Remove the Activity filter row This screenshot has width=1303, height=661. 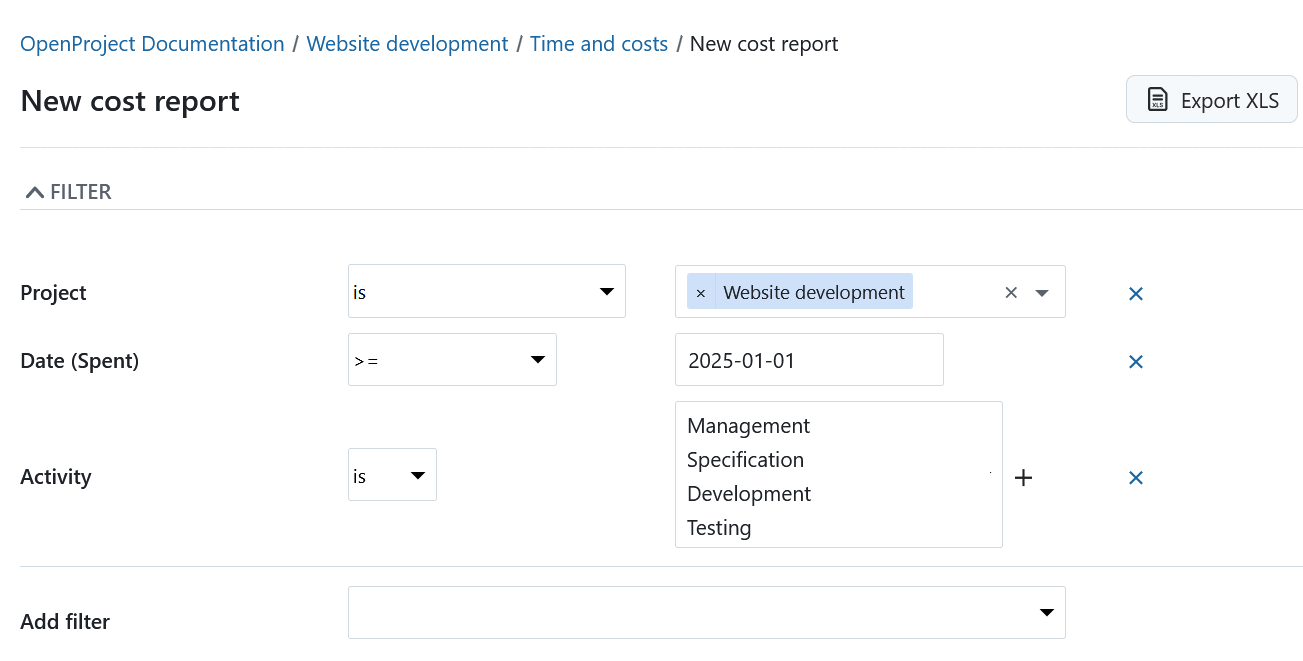(x=1135, y=477)
